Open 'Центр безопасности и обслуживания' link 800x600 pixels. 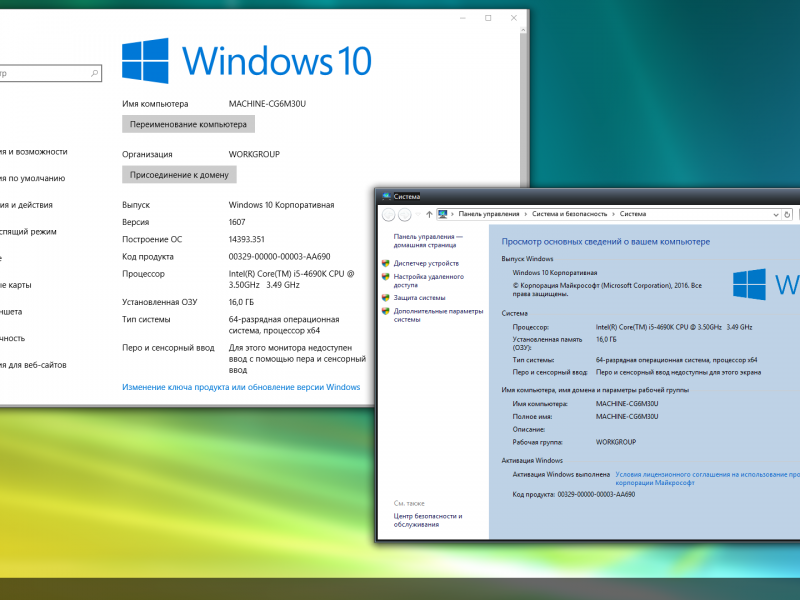[x=428, y=520]
